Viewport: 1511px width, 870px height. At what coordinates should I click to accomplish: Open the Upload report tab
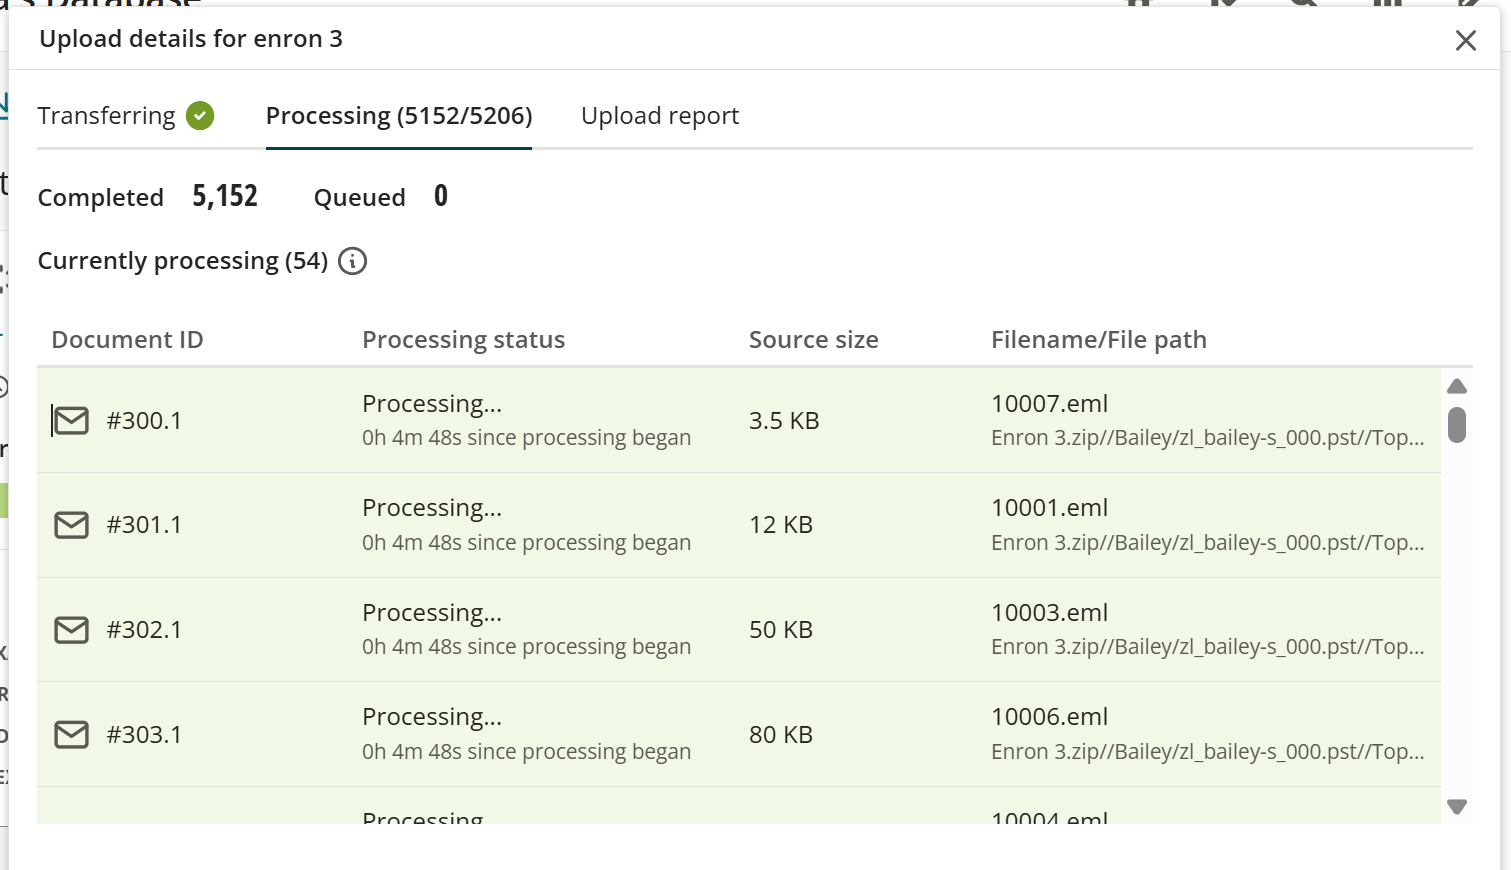click(x=660, y=116)
